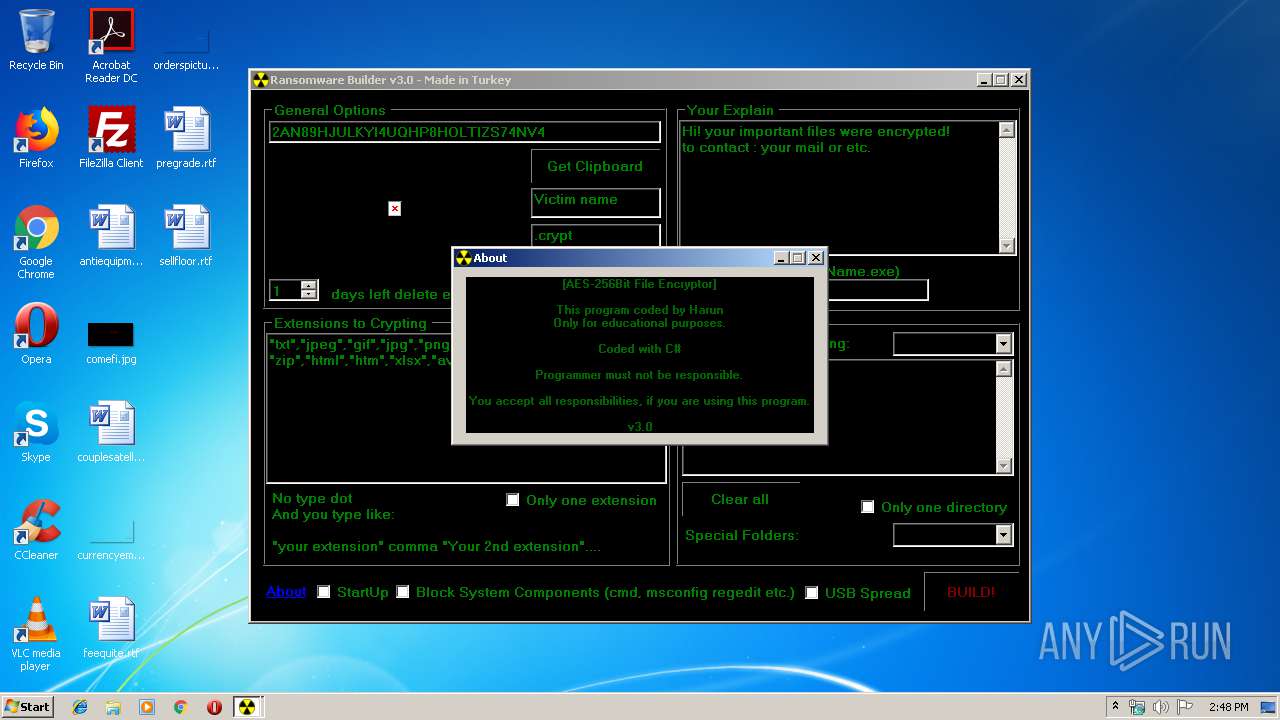Launch Opera desktop shortcut

point(36,334)
